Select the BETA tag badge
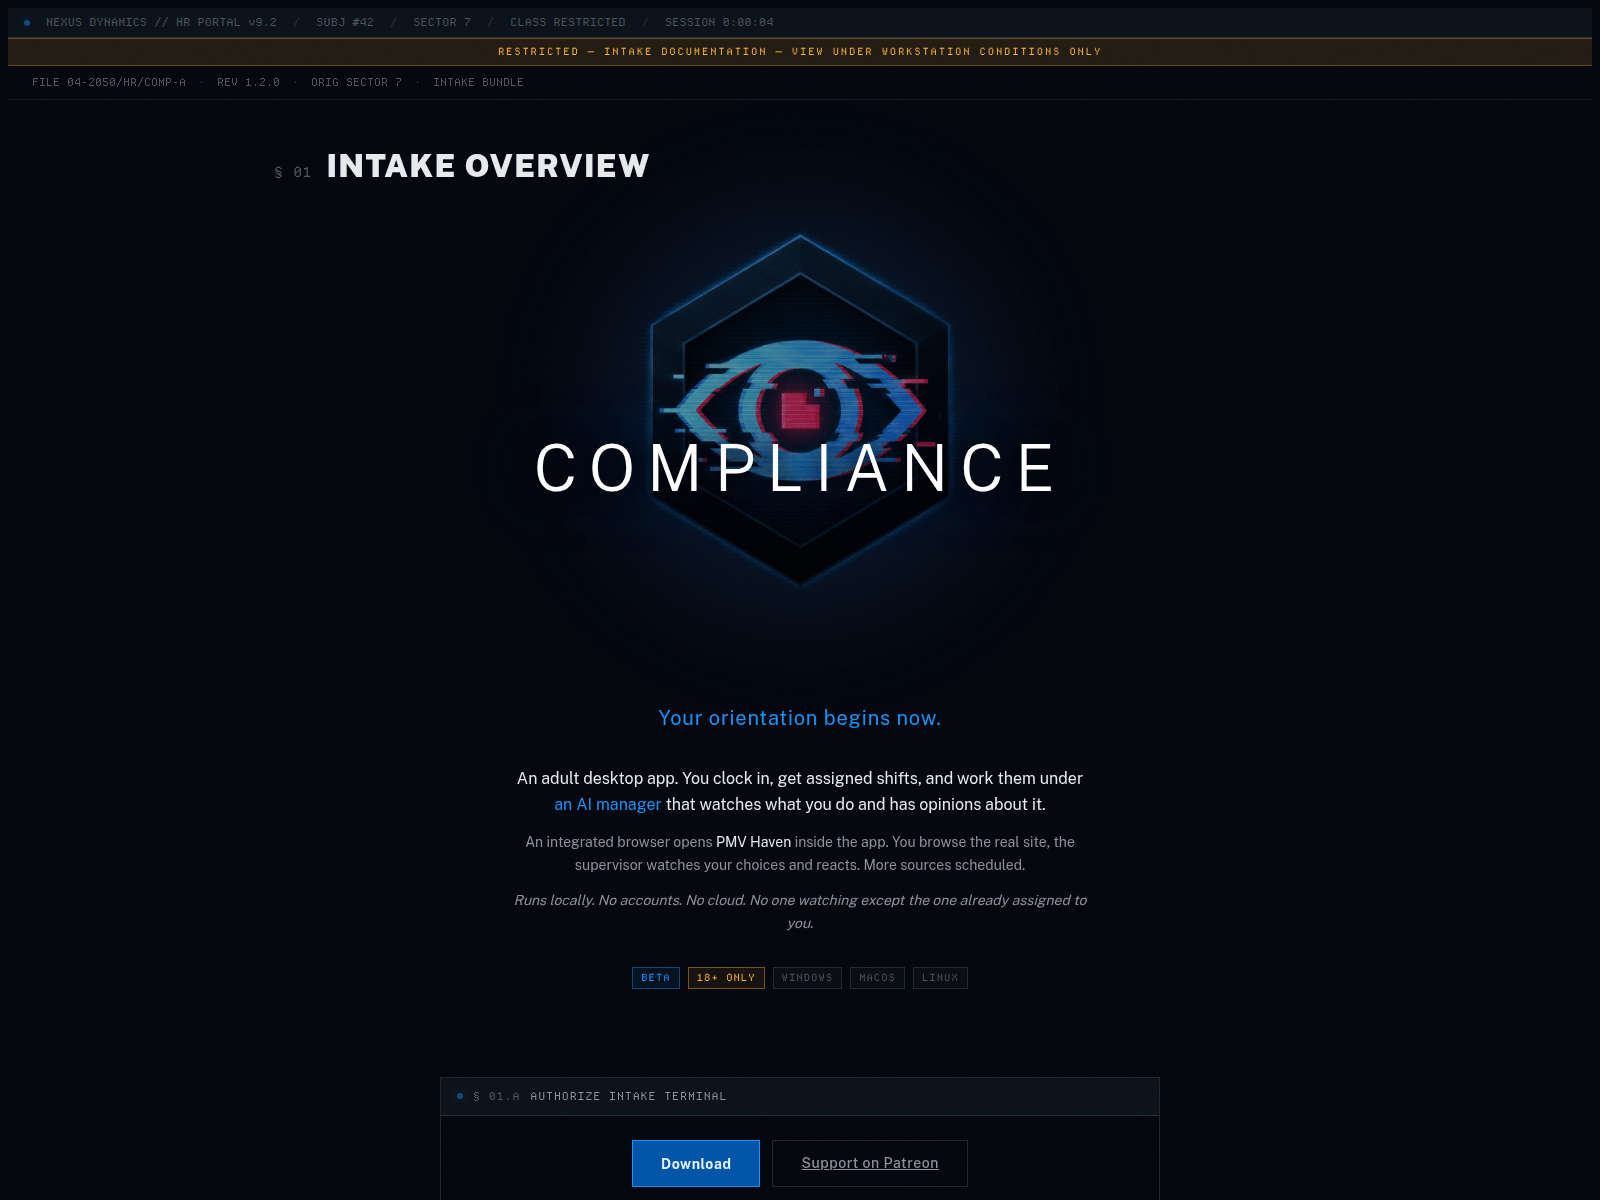The width and height of the screenshot is (1600, 1200). (656, 978)
